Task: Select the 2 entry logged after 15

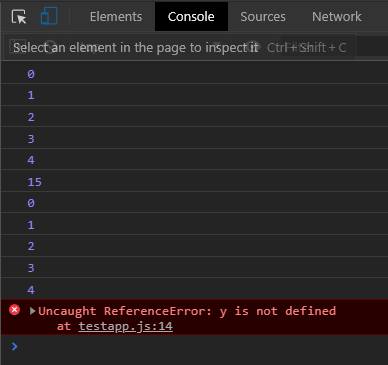Action: pos(31,246)
